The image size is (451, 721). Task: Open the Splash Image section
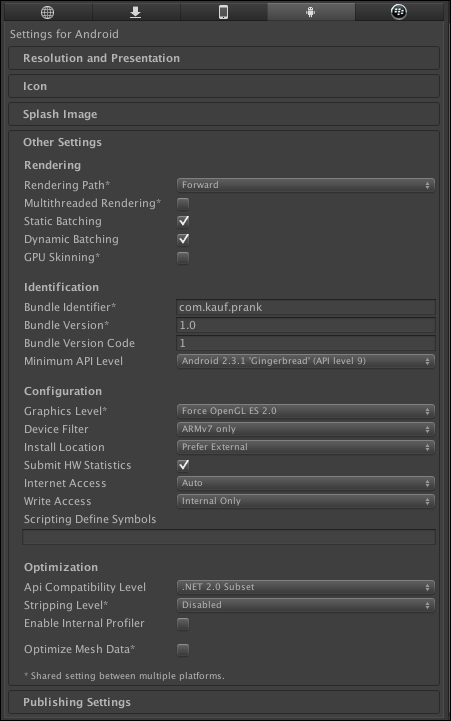tap(224, 114)
